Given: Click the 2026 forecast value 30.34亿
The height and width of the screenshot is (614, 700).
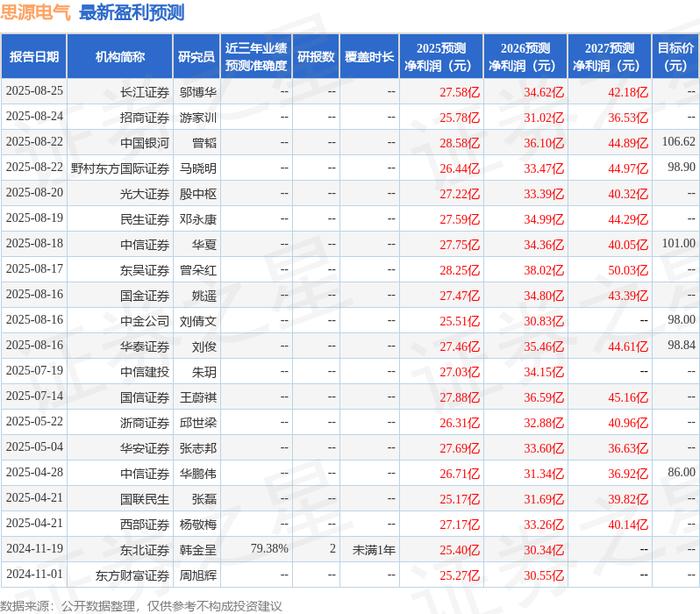Looking at the screenshot, I should pyautogui.click(x=544, y=551).
